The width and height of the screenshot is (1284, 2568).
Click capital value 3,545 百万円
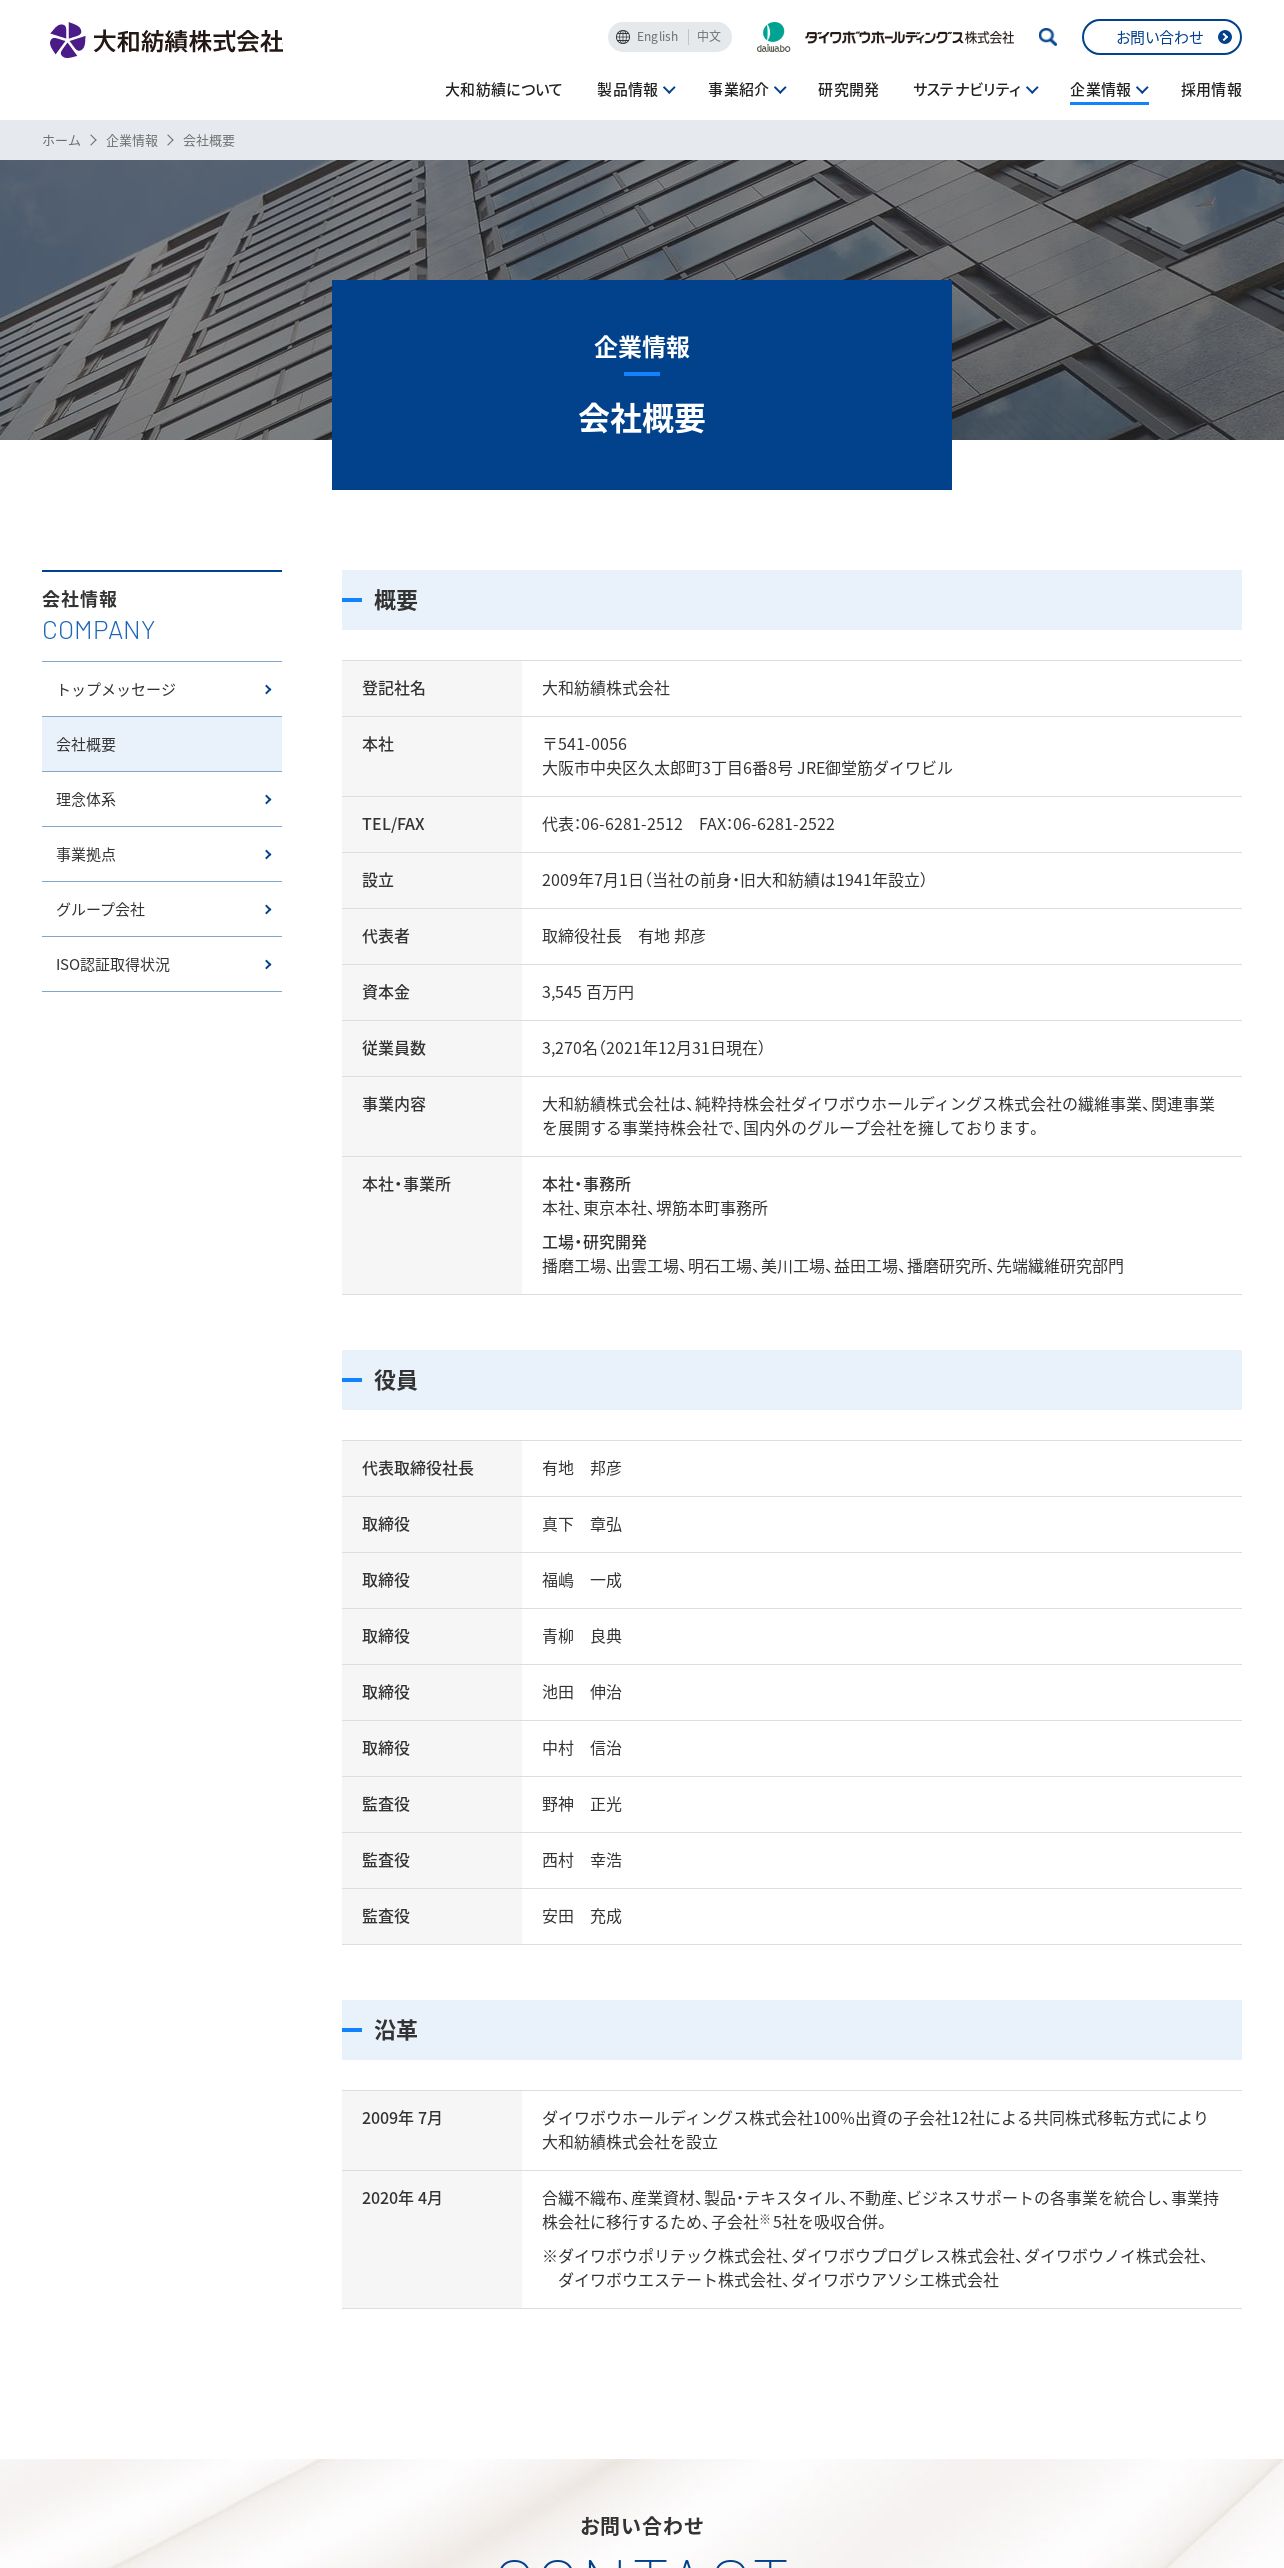click(x=588, y=992)
